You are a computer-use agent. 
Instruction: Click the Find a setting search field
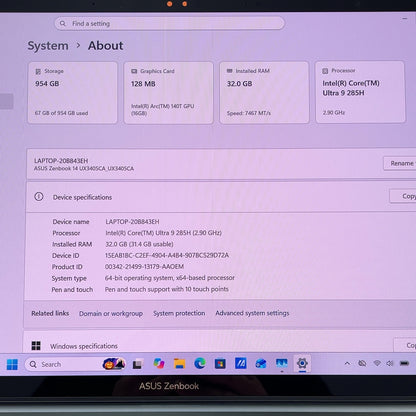(x=169, y=23)
